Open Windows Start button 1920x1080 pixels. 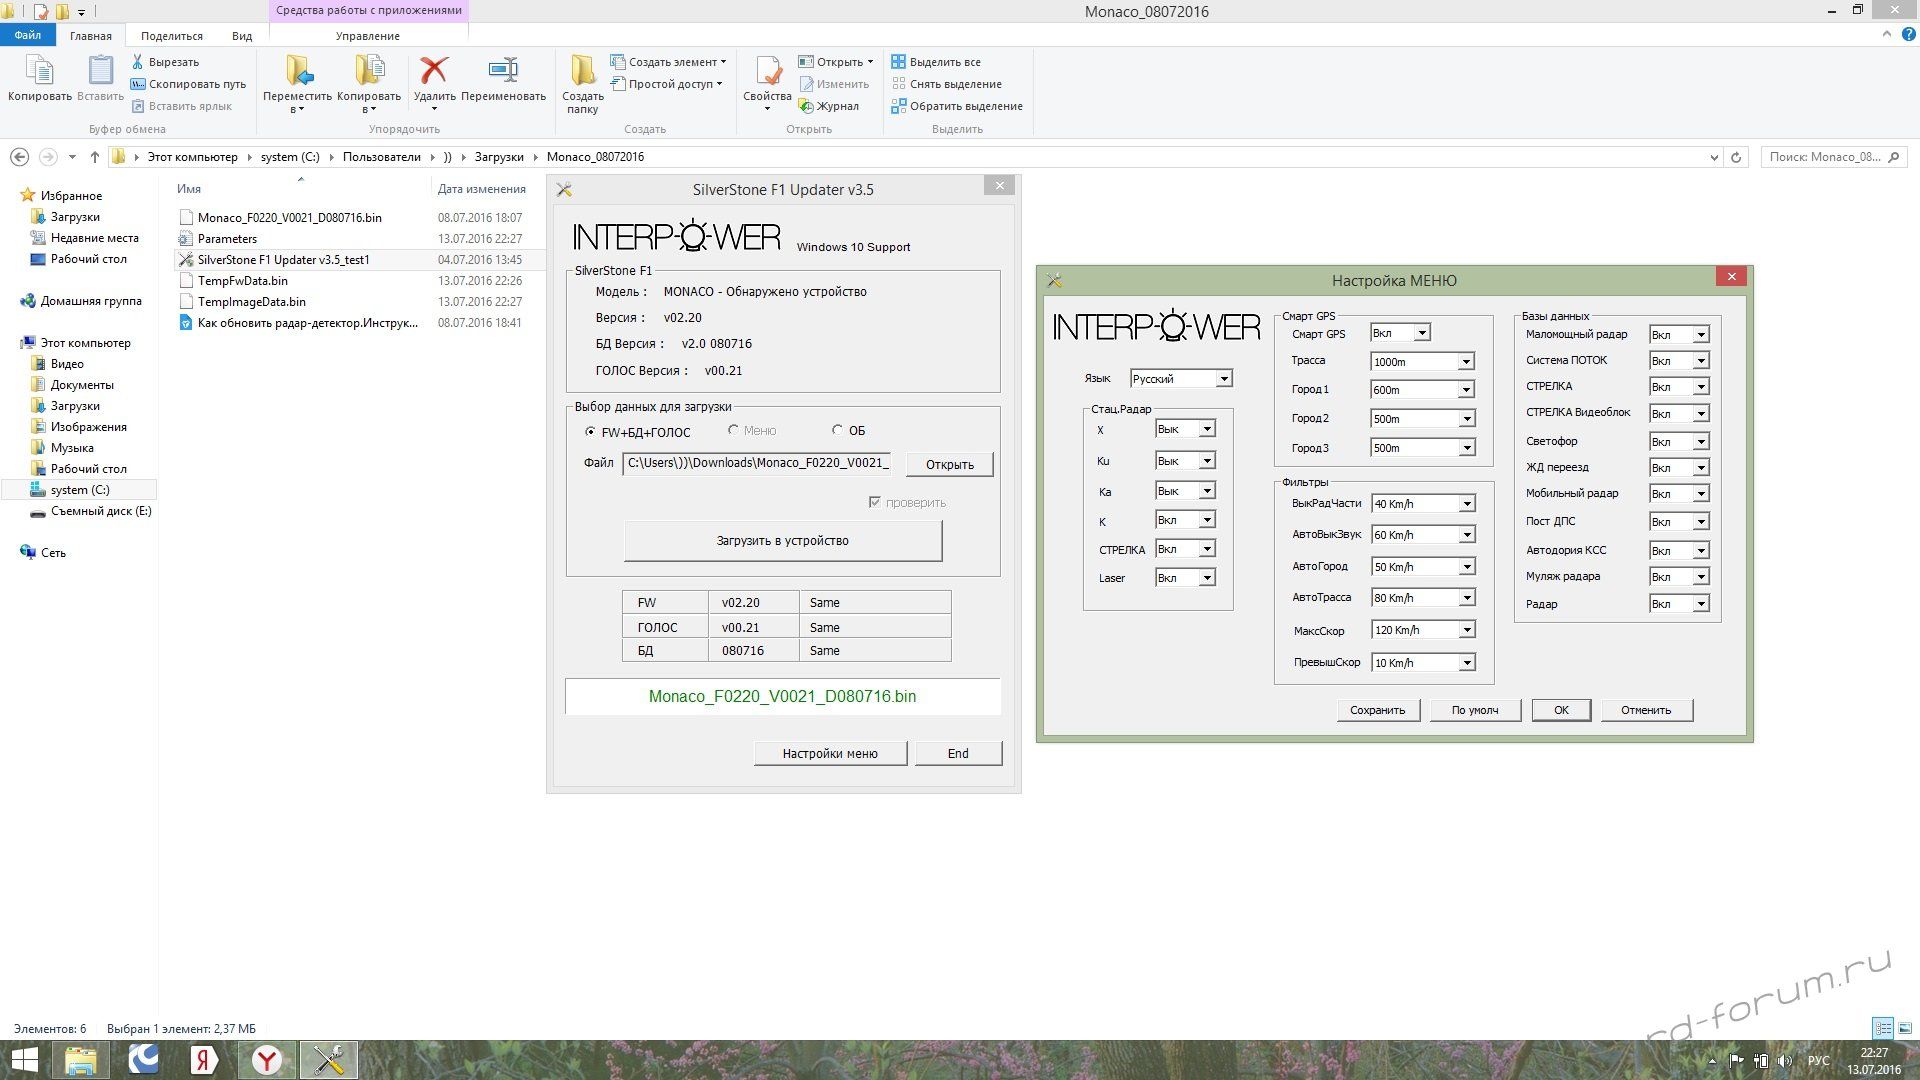tap(24, 1060)
